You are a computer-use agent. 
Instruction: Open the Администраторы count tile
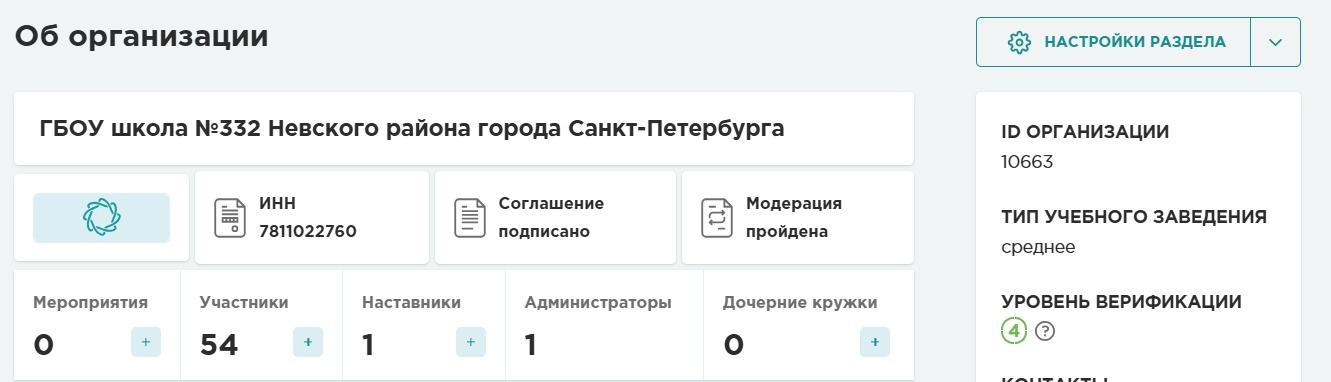point(605,326)
